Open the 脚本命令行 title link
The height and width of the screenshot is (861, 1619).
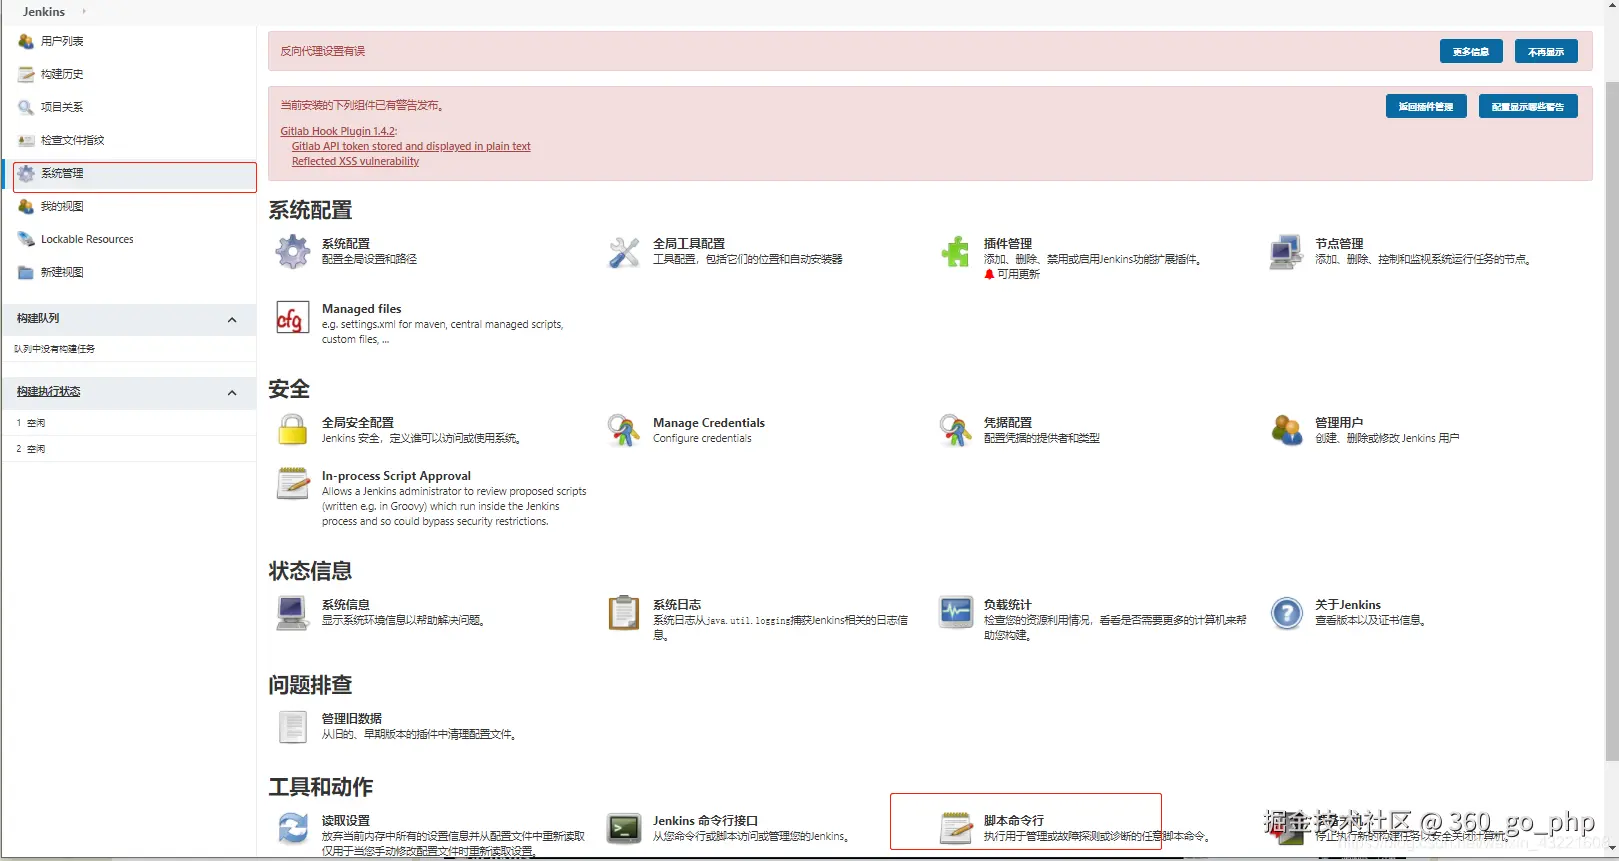point(1013,820)
